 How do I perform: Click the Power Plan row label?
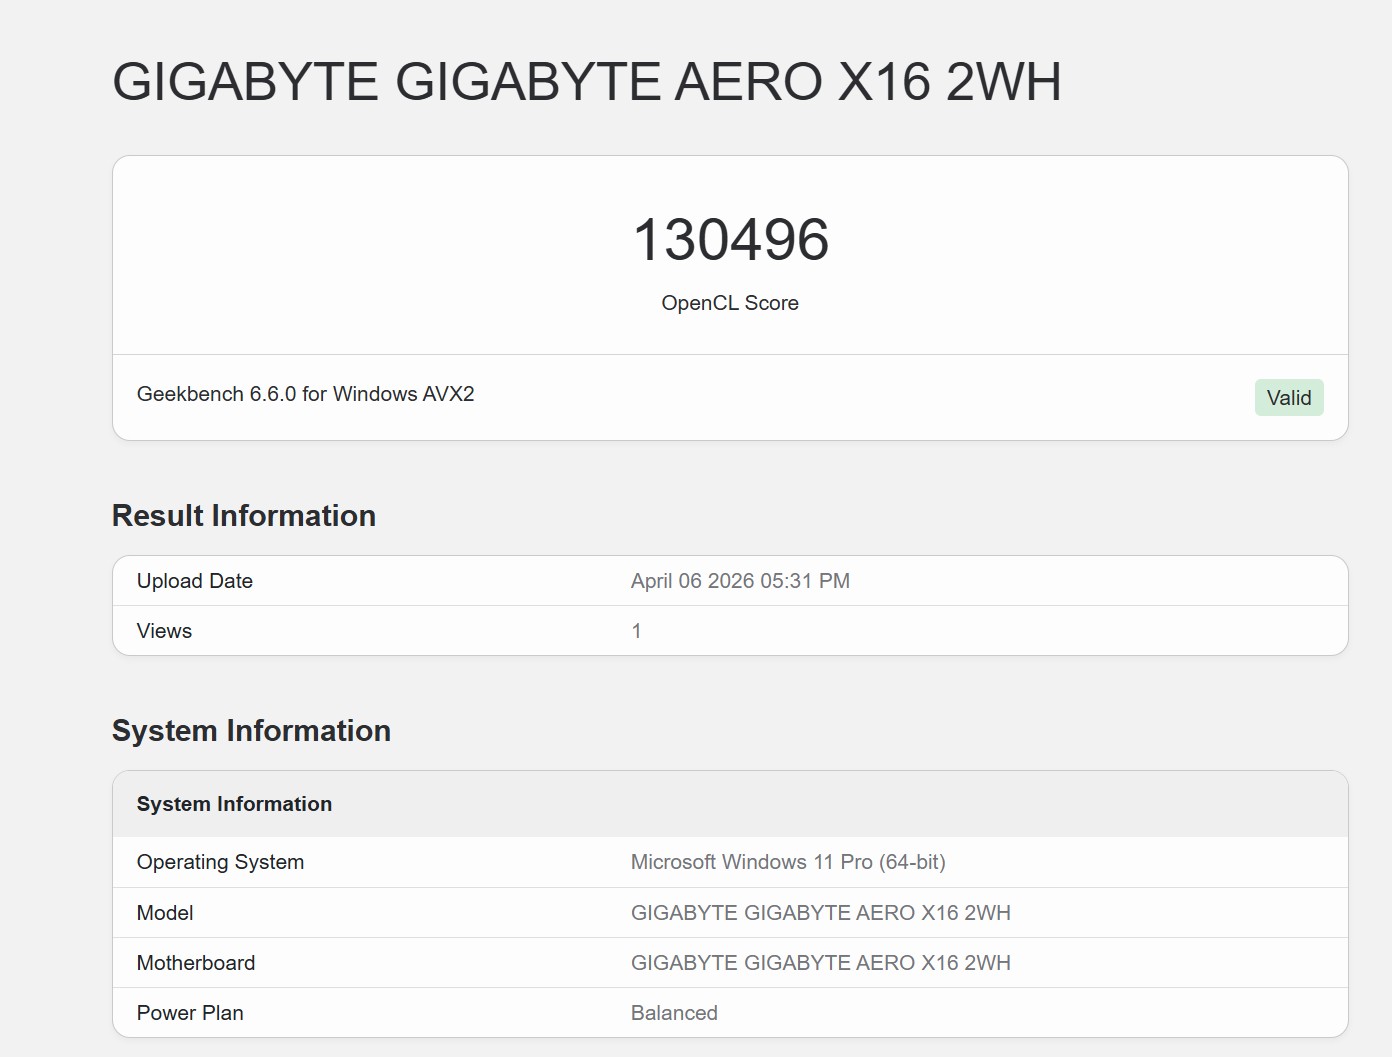190,1013
